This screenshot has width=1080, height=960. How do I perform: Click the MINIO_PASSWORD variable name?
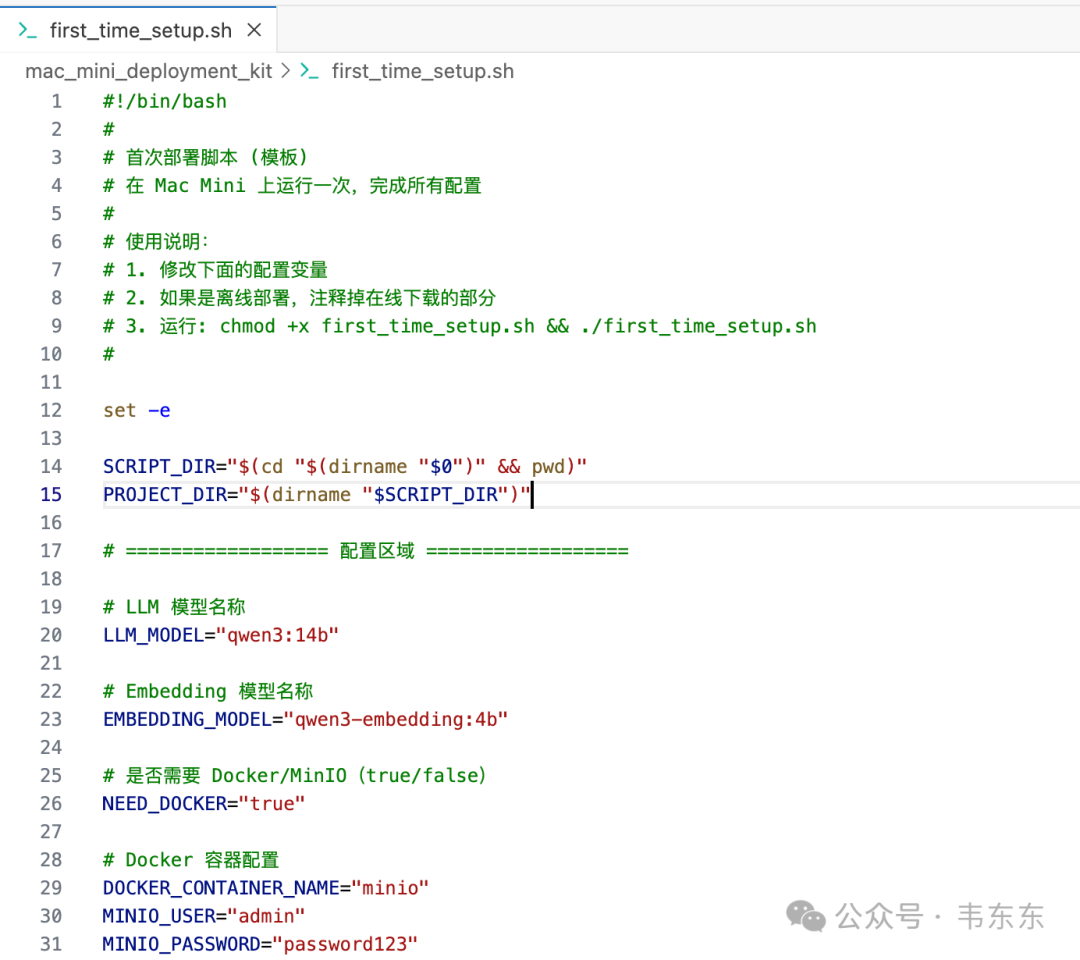point(182,944)
